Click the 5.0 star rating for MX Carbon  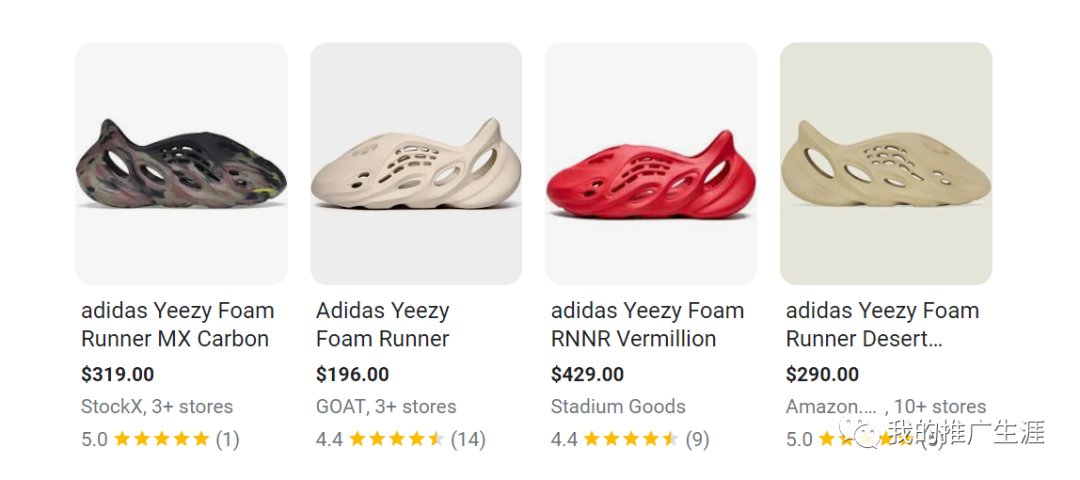click(x=160, y=439)
